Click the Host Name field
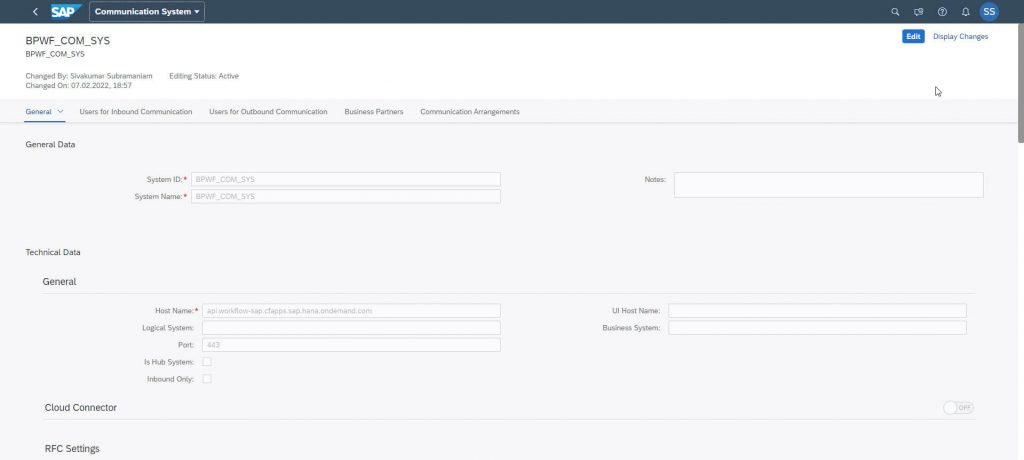1024x460 pixels. tap(351, 310)
